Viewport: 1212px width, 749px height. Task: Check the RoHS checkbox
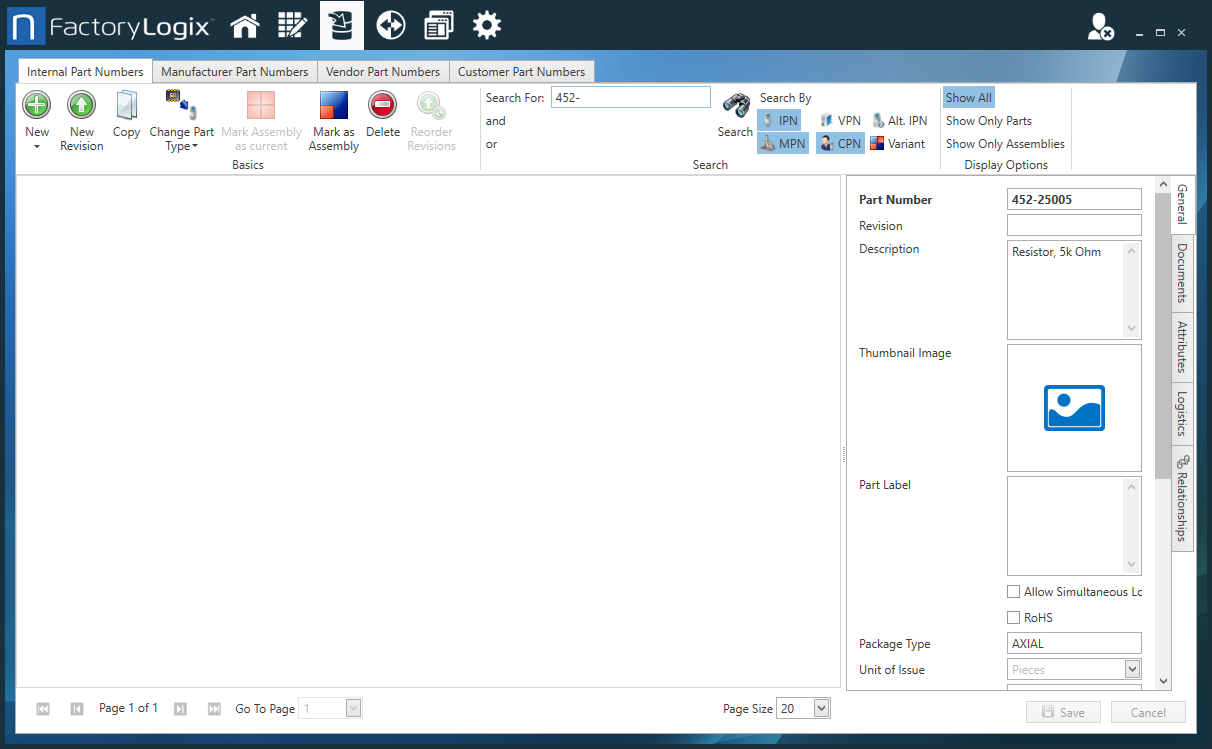[x=1013, y=617]
